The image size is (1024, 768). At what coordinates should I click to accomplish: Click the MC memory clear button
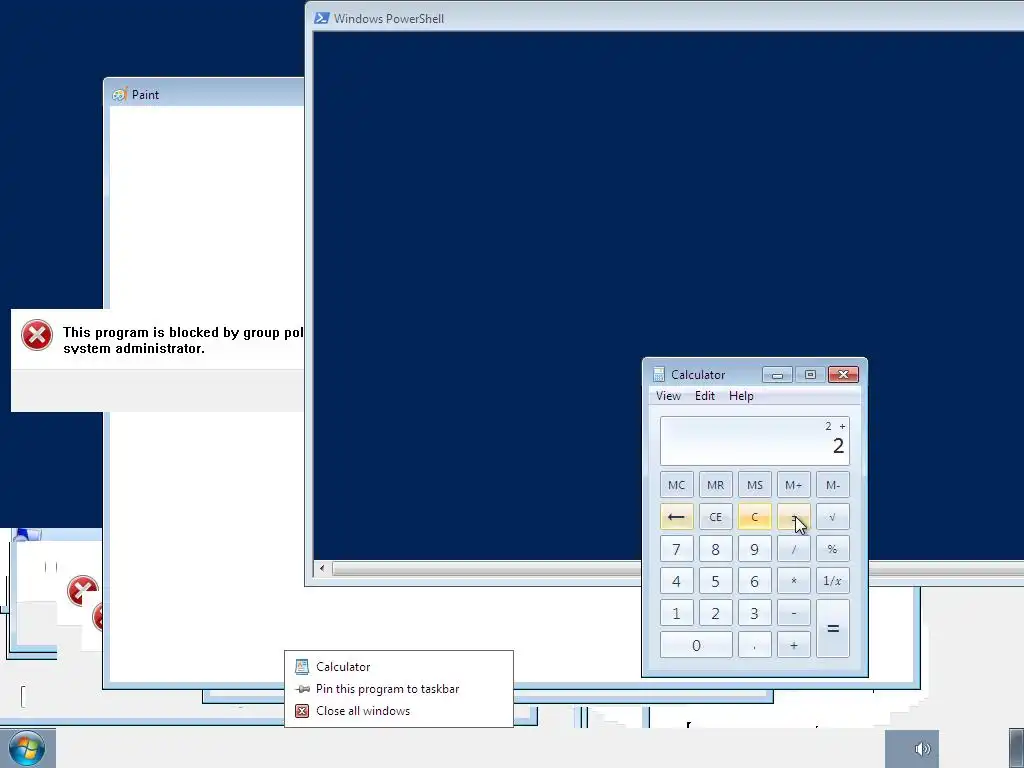(x=677, y=485)
